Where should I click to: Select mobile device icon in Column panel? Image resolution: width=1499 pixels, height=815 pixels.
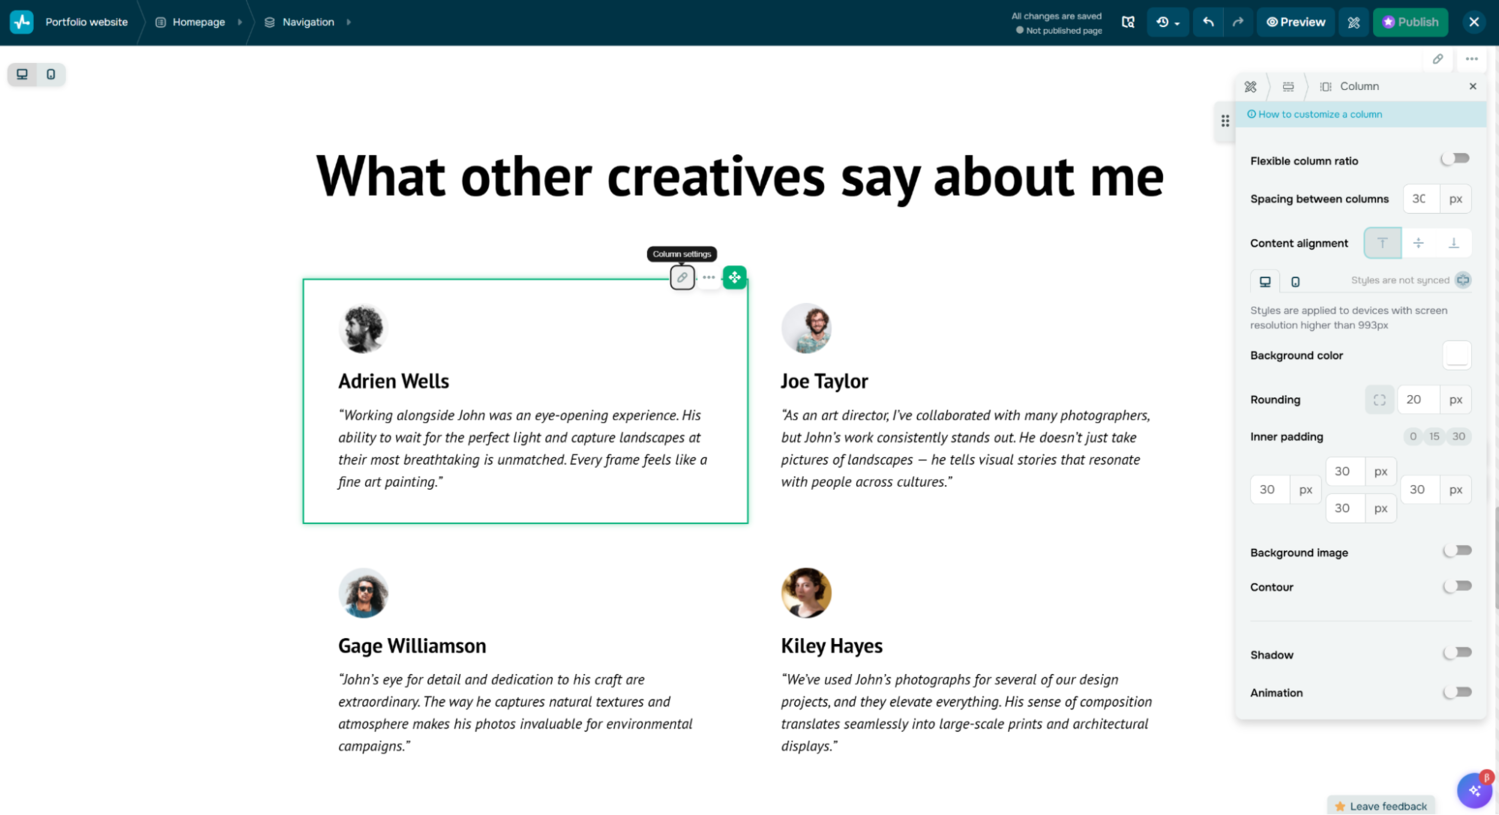pos(1294,281)
